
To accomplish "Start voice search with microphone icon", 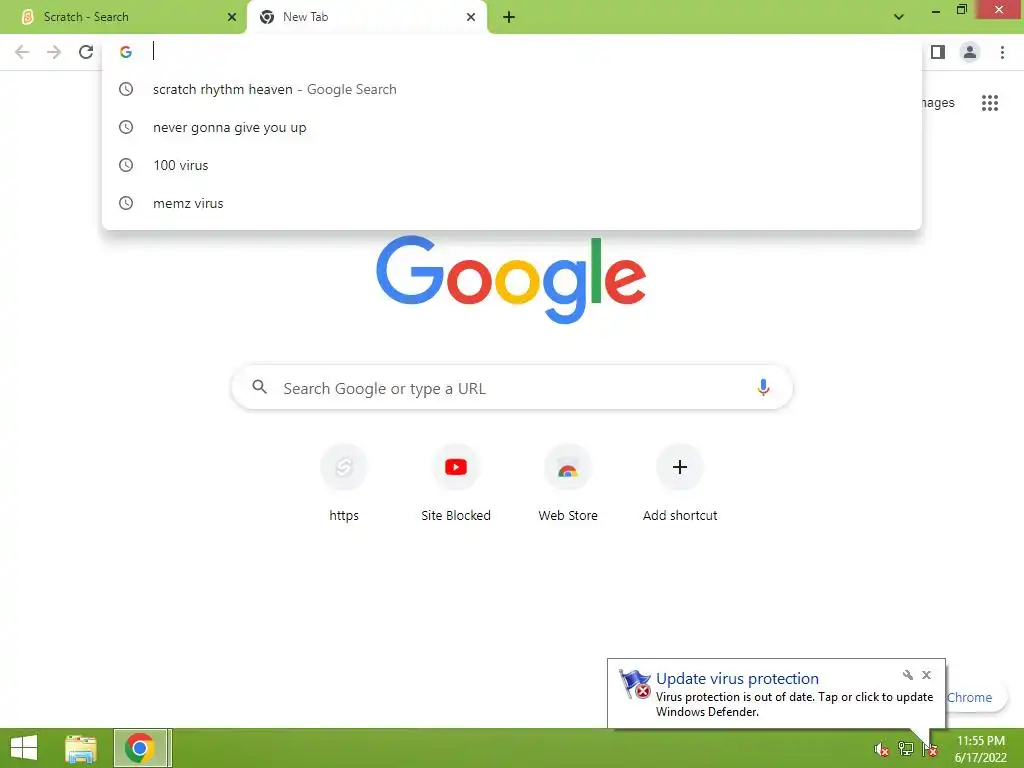I will click(763, 387).
